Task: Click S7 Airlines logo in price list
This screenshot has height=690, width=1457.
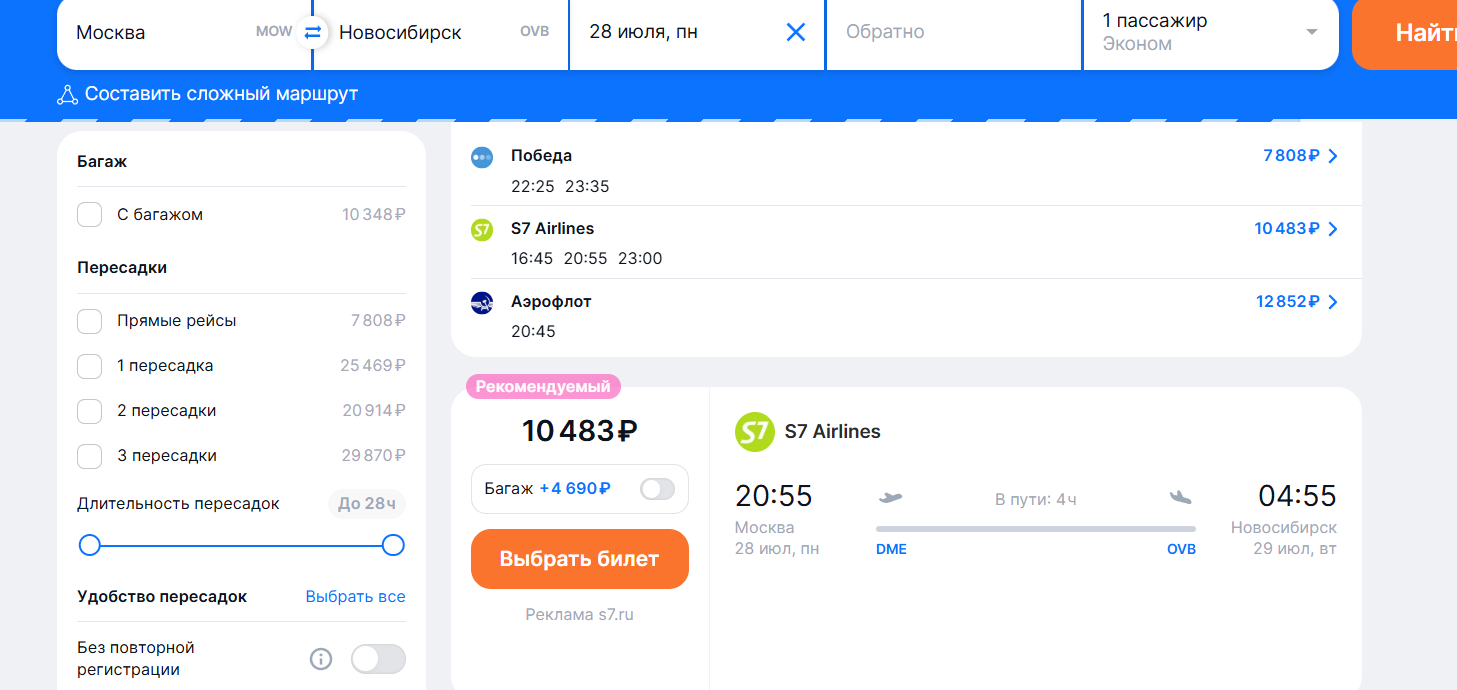Action: 482,229
